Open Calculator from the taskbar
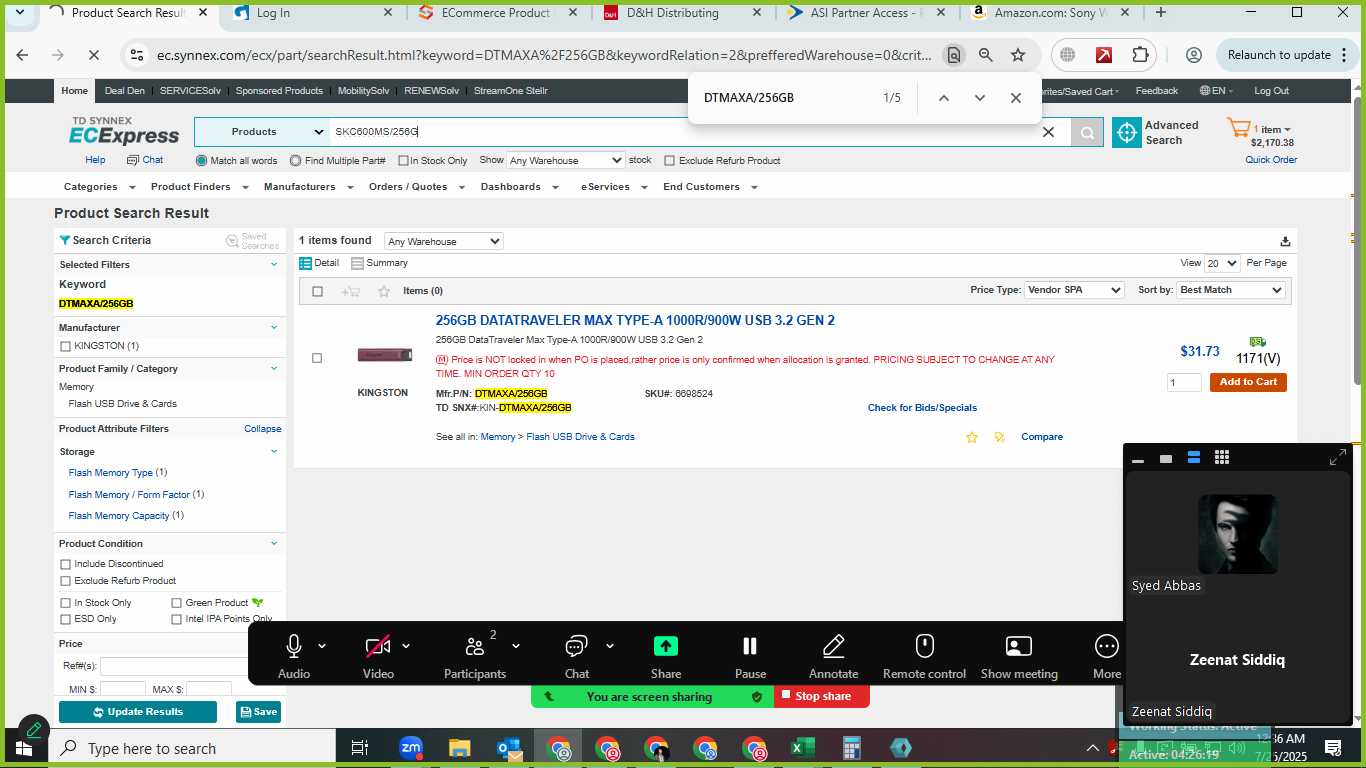This screenshot has width=1366, height=768. click(x=851, y=748)
